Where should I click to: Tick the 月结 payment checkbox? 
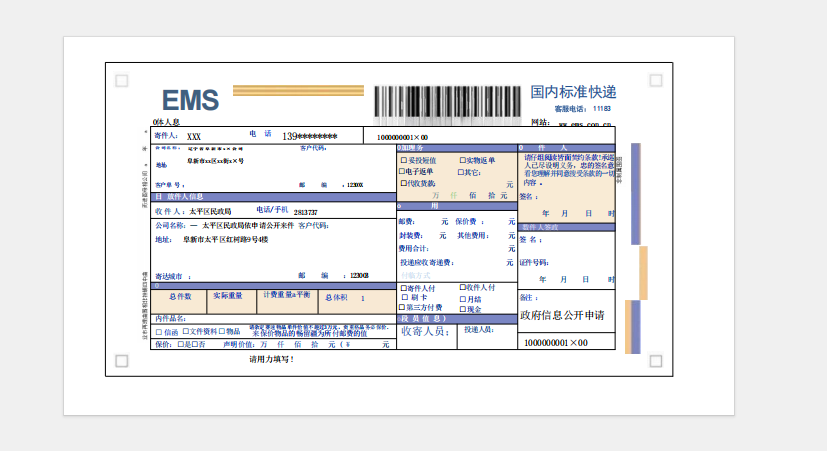[x=463, y=299]
